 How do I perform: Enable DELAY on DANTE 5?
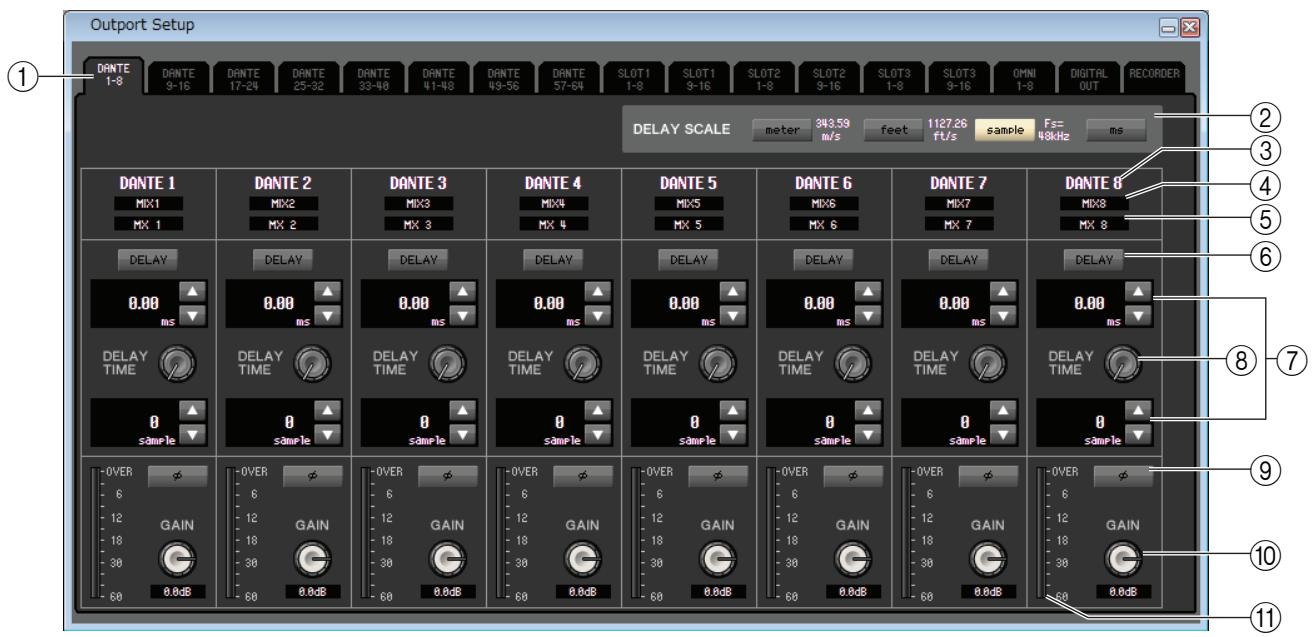[688, 259]
